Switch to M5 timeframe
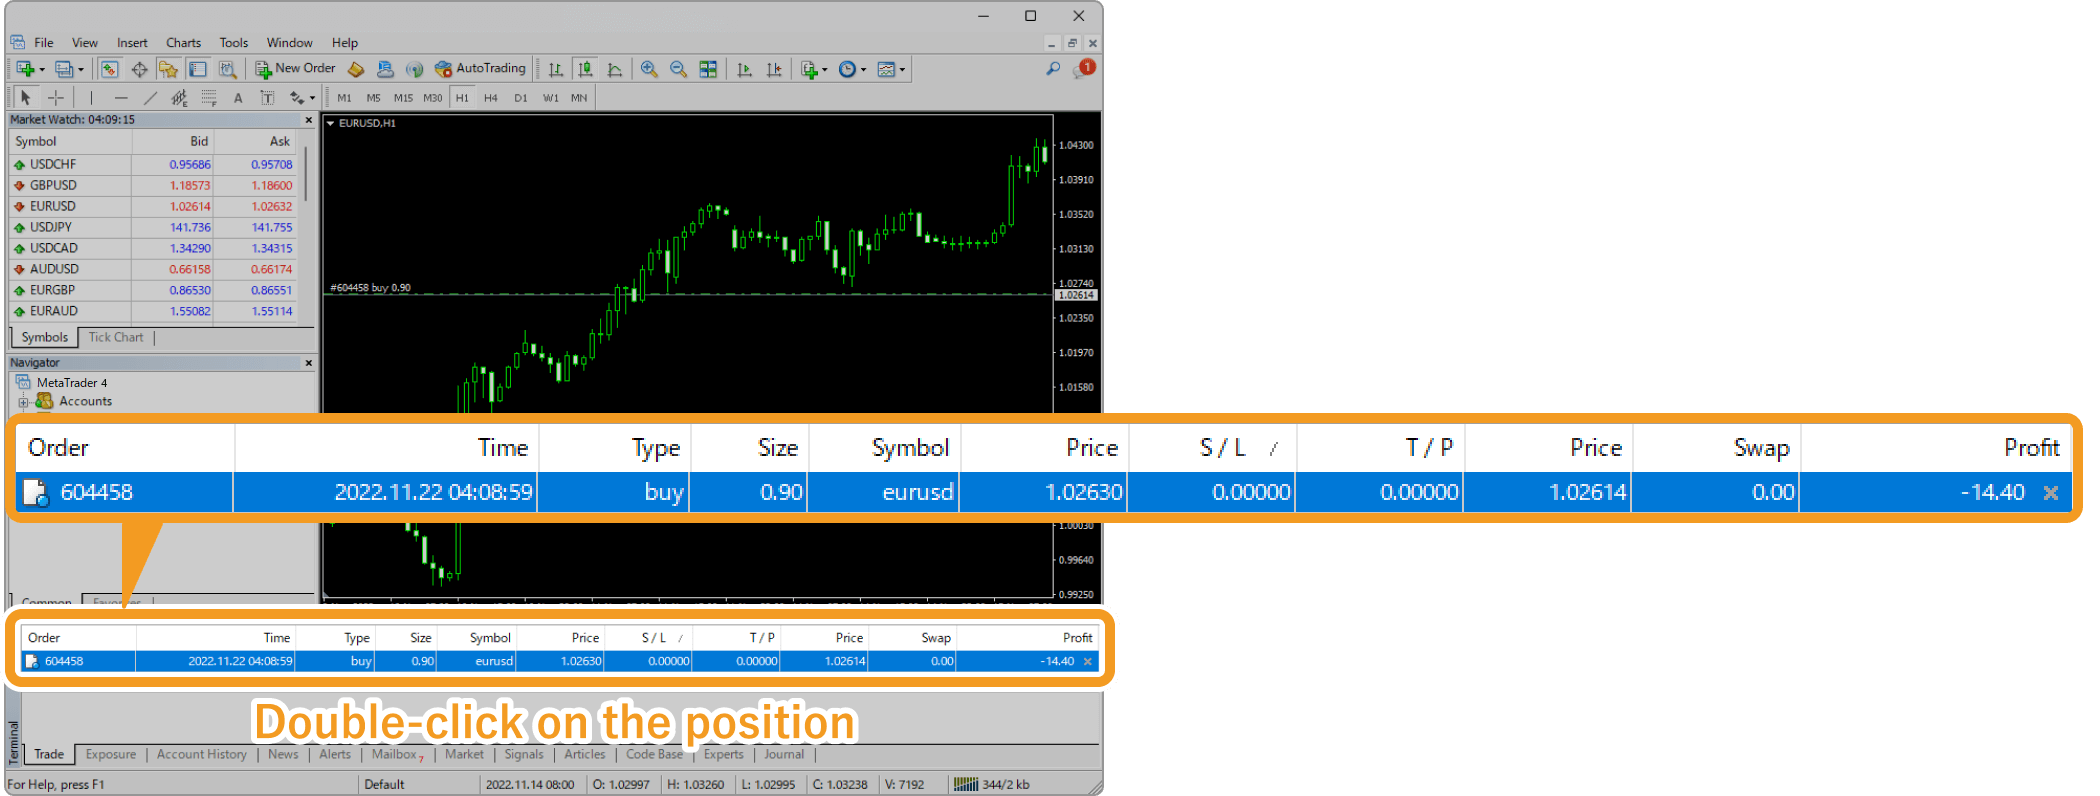Image resolution: width=2100 pixels, height=796 pixels. click(x=373, y=98)
